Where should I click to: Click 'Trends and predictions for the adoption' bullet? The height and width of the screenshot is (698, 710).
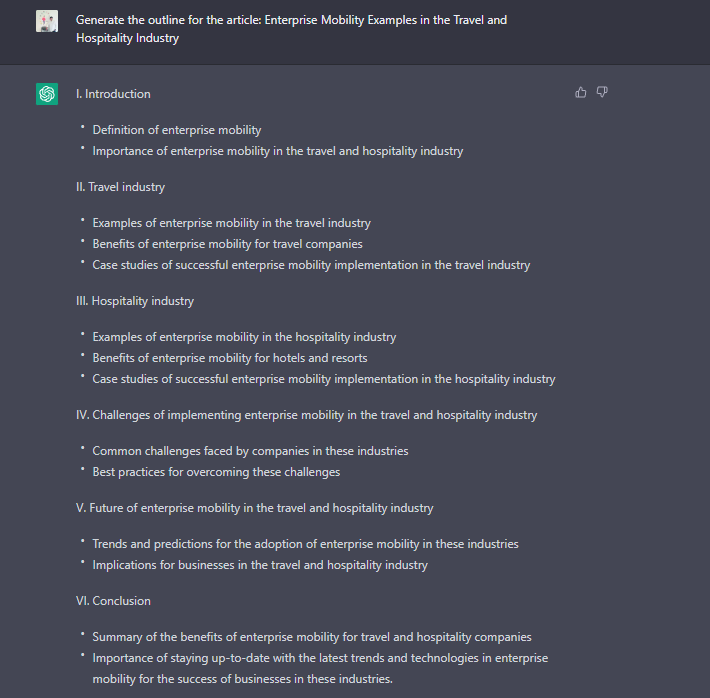point(305,544)
